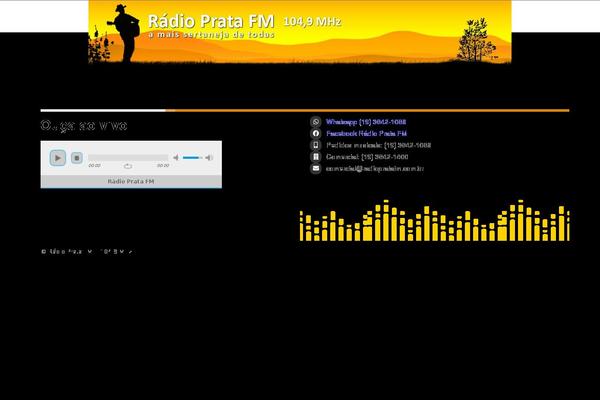Click the Facebook round icon
The image size is (600, 400).
point(316,133)
